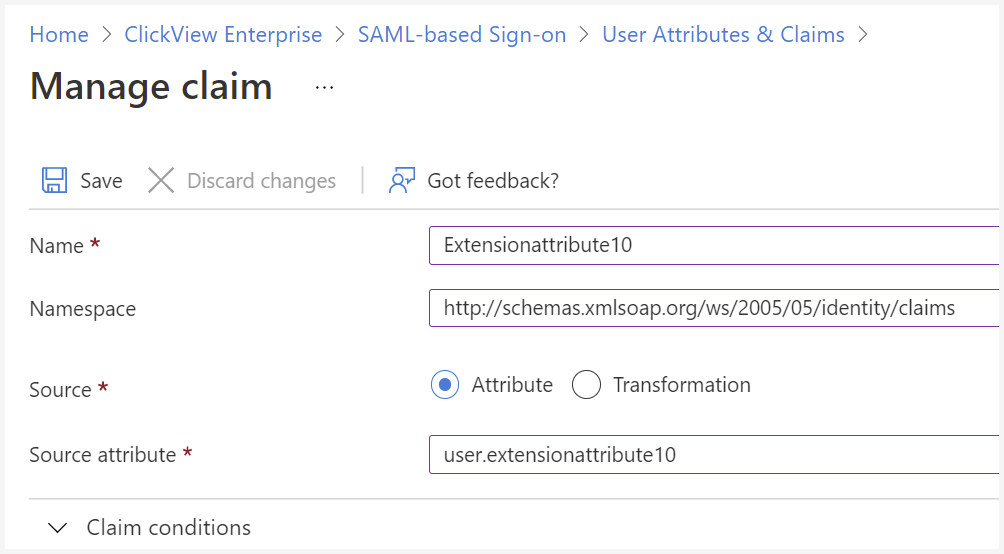
Task: Click the chevron icon after Home breadcrumb
Action: coord(107,35)
